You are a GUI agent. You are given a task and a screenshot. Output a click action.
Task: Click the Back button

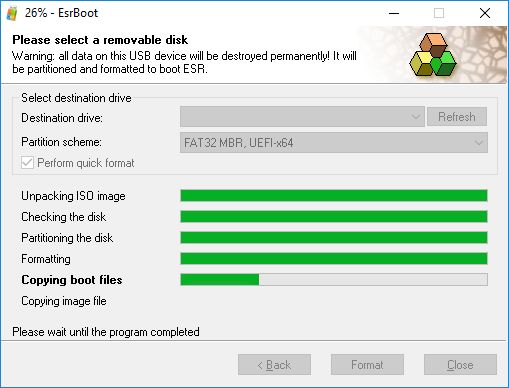click(274, 365)
